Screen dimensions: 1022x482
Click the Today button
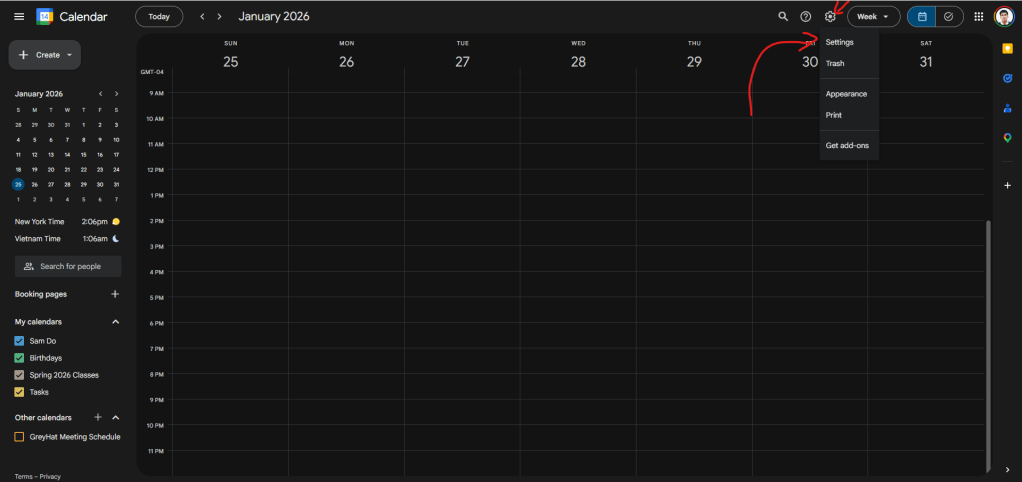[x=159, y=17]
